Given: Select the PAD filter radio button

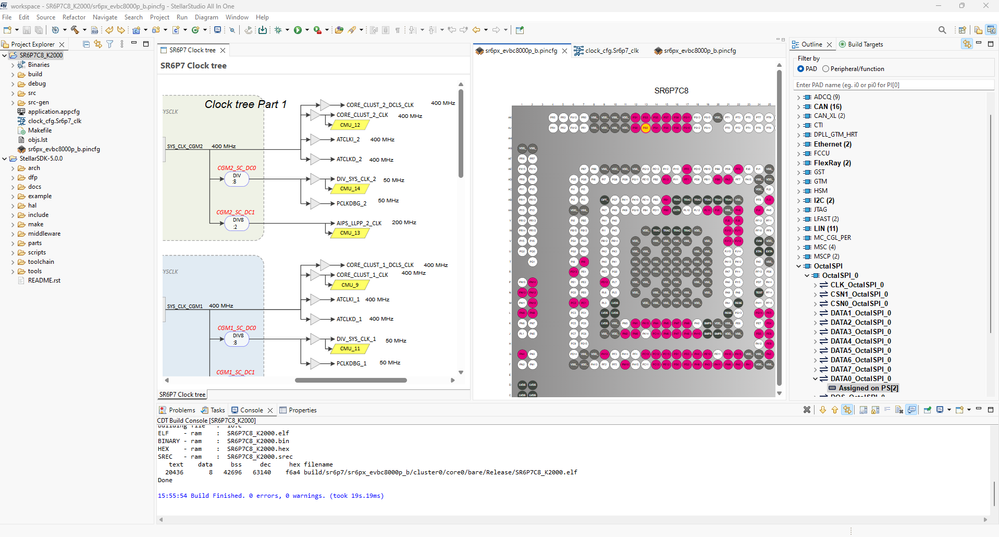Looking at the screenshot, I should point(801,69).
